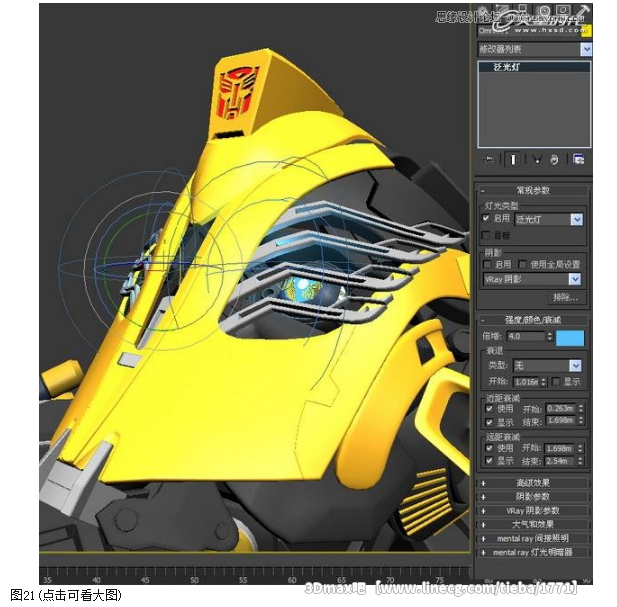Open the blue light color swatch
This screenshot has width=617, height=607.
pyautogui.click(x=570, y=338)
